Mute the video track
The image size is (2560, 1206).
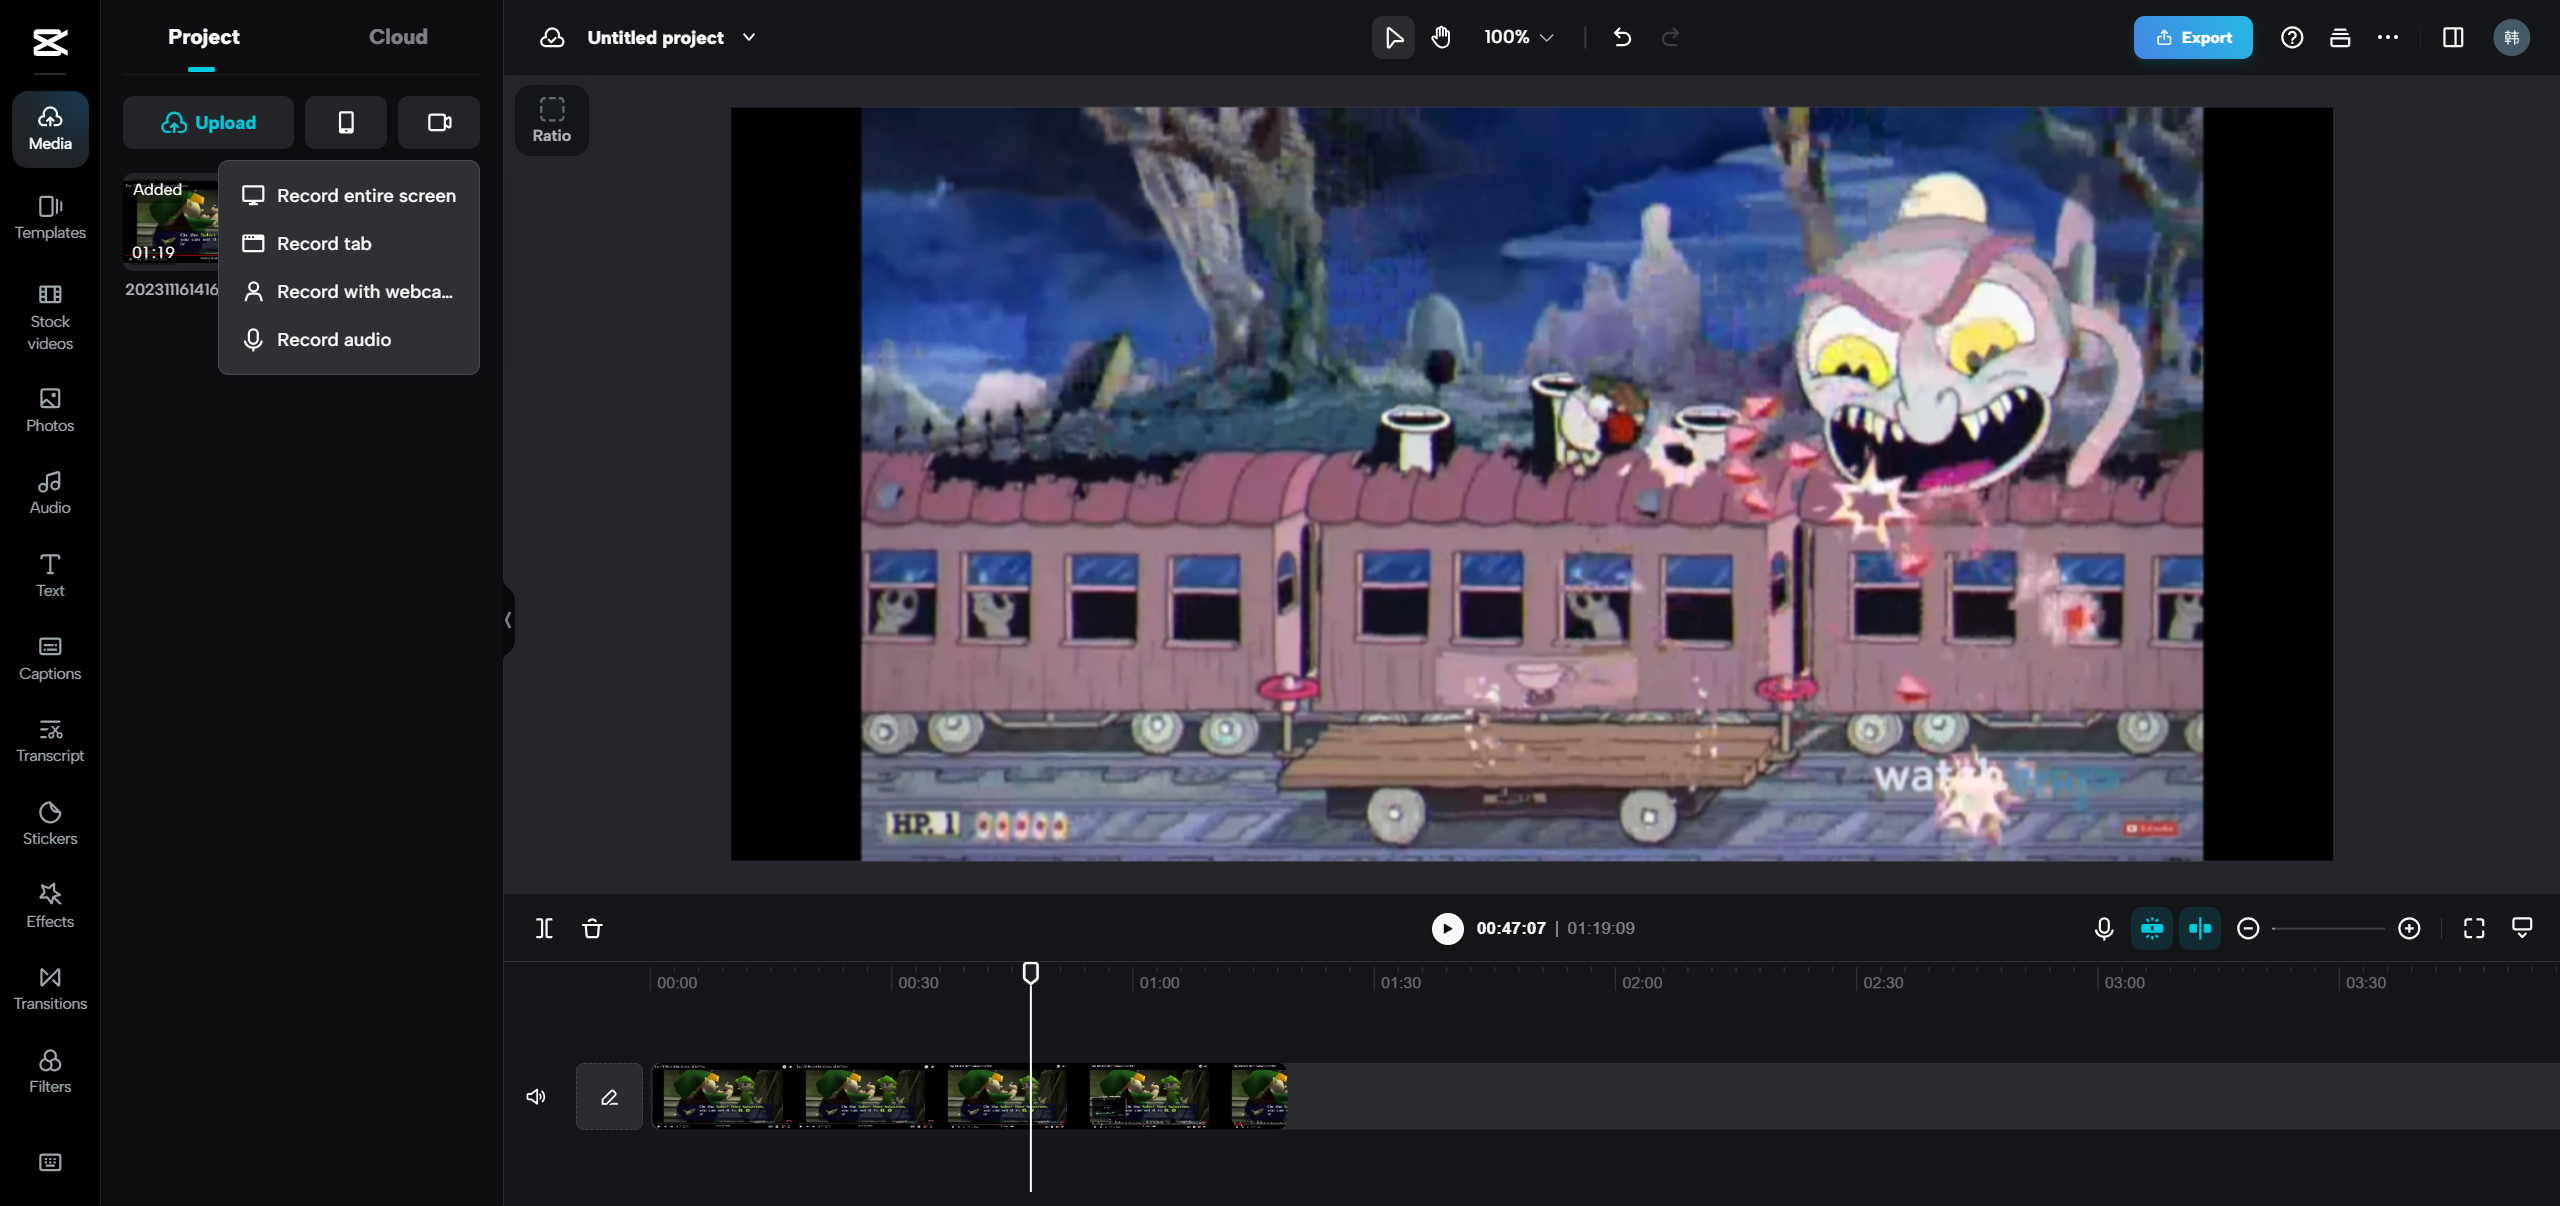pyautogui.click(x=535, y=1096)
